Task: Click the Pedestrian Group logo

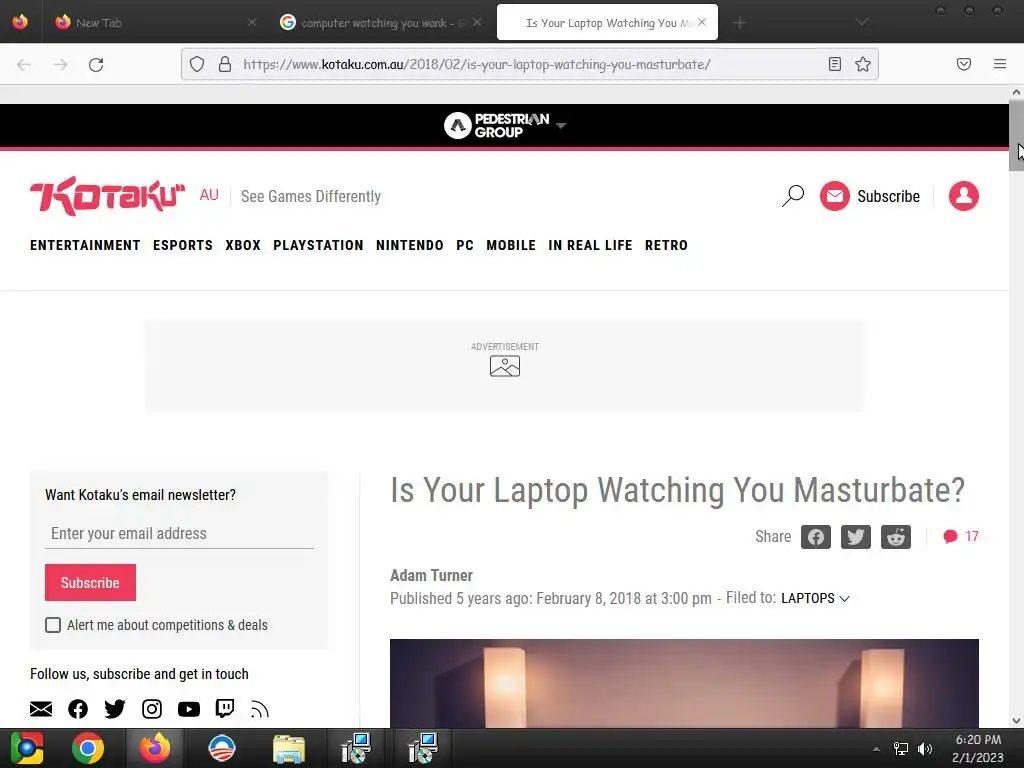Action: click(496, 125)
